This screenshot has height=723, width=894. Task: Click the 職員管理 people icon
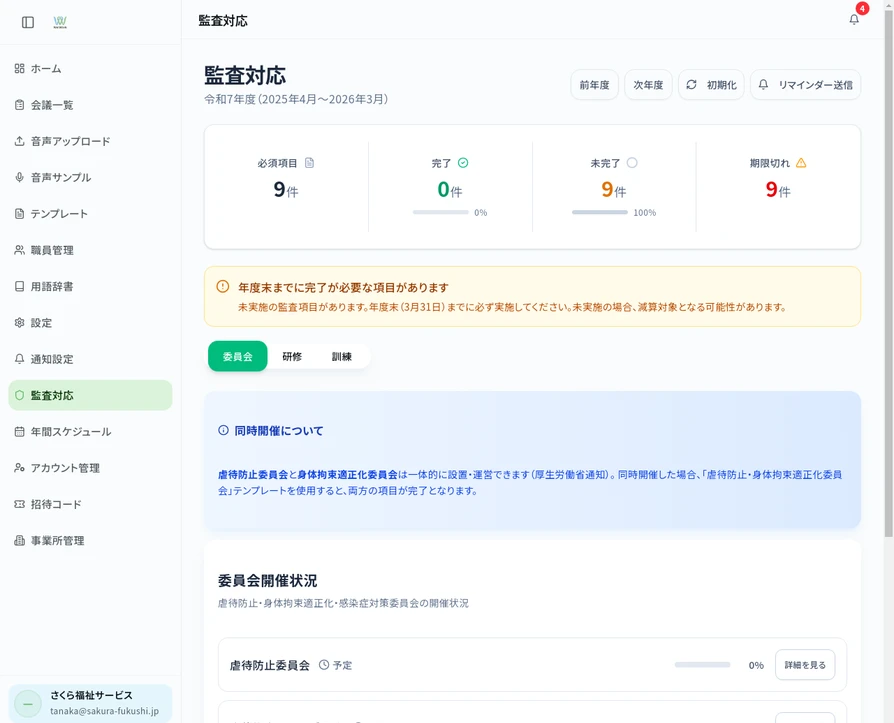click(x=19, y=250)
